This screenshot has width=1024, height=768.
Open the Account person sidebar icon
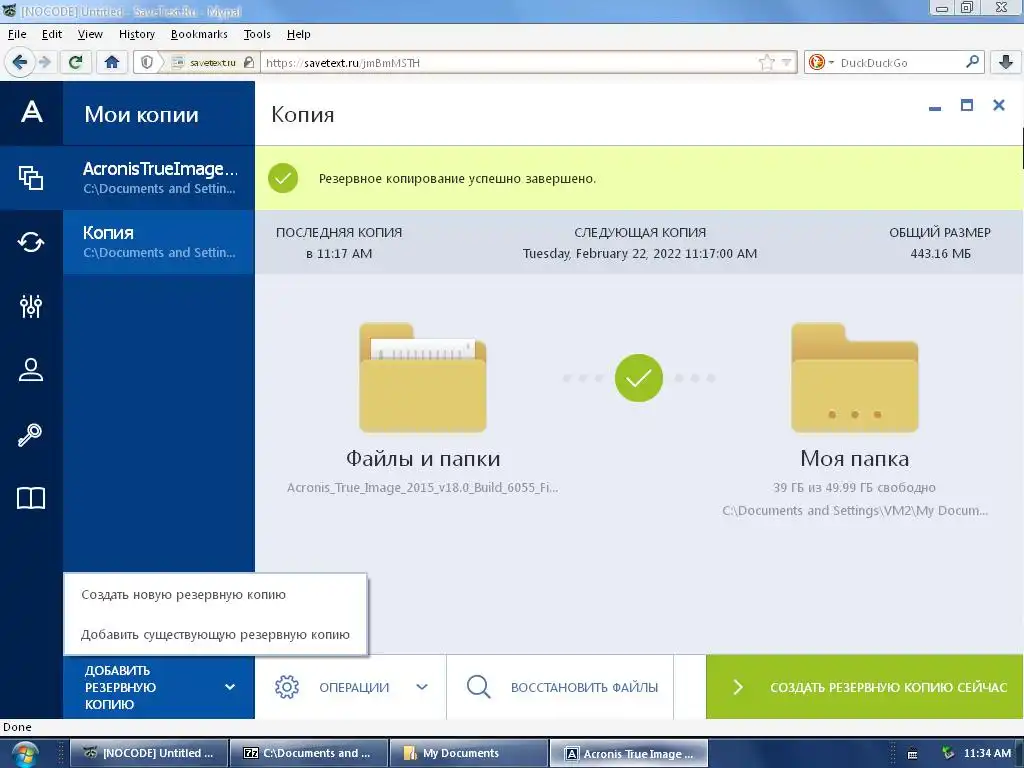(x=31, y=370)
